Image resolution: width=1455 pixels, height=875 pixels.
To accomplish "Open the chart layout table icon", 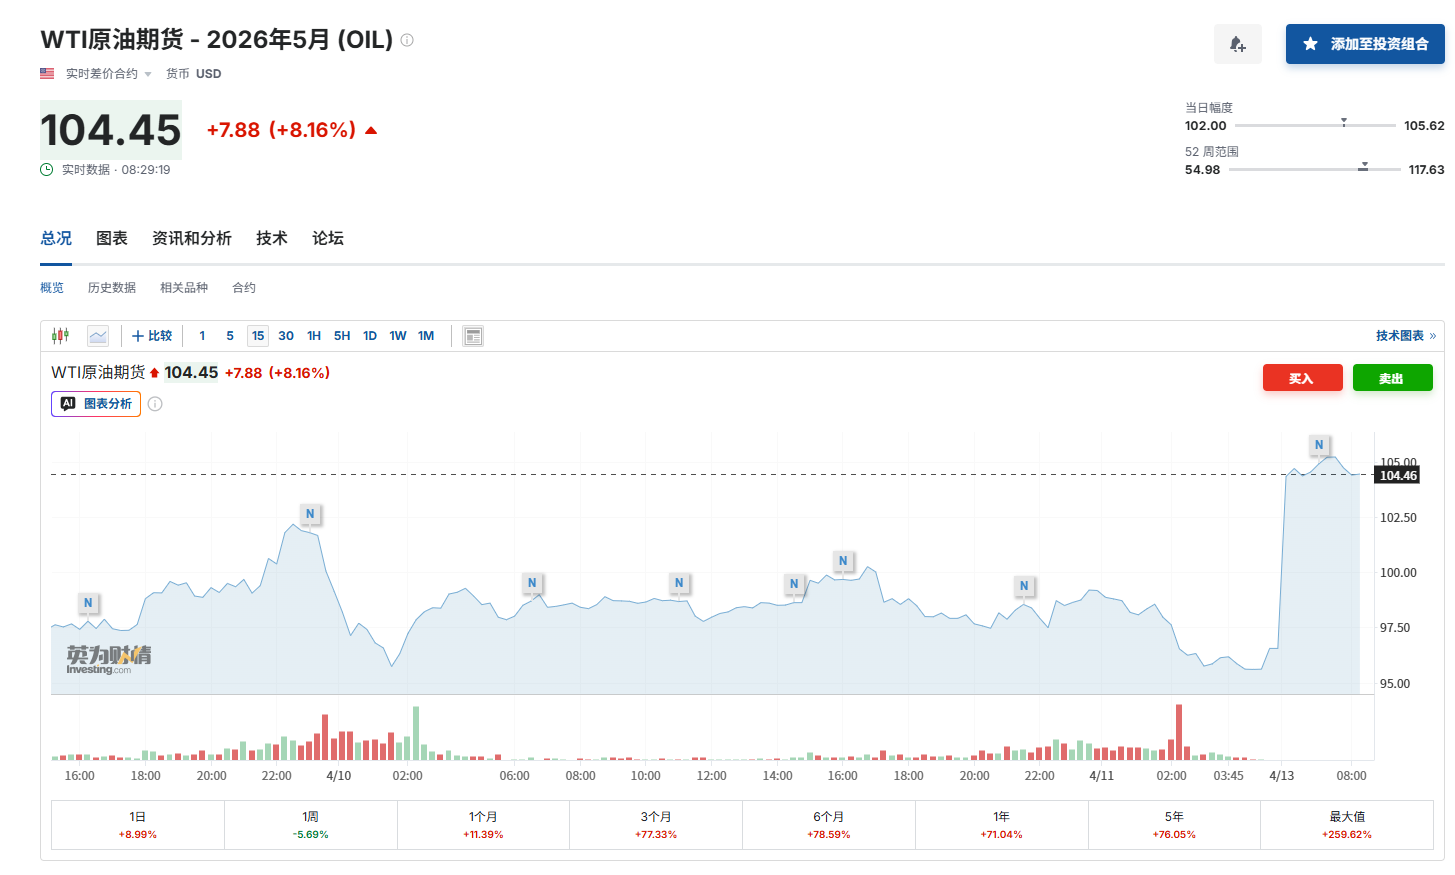I will [x=473, y=336].
